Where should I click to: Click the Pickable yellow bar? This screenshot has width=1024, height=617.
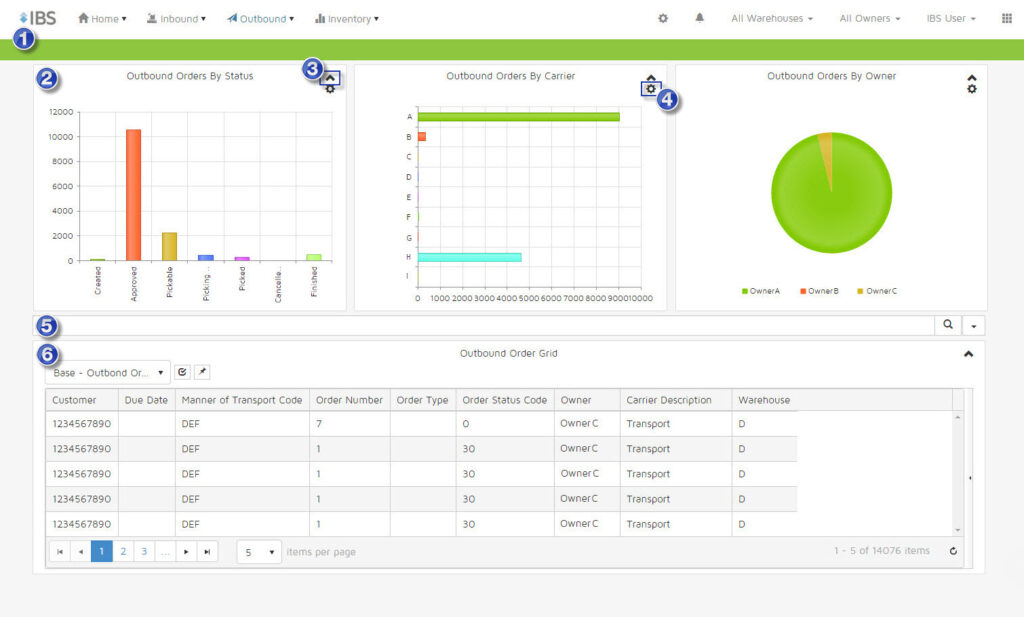pos(169,246)
